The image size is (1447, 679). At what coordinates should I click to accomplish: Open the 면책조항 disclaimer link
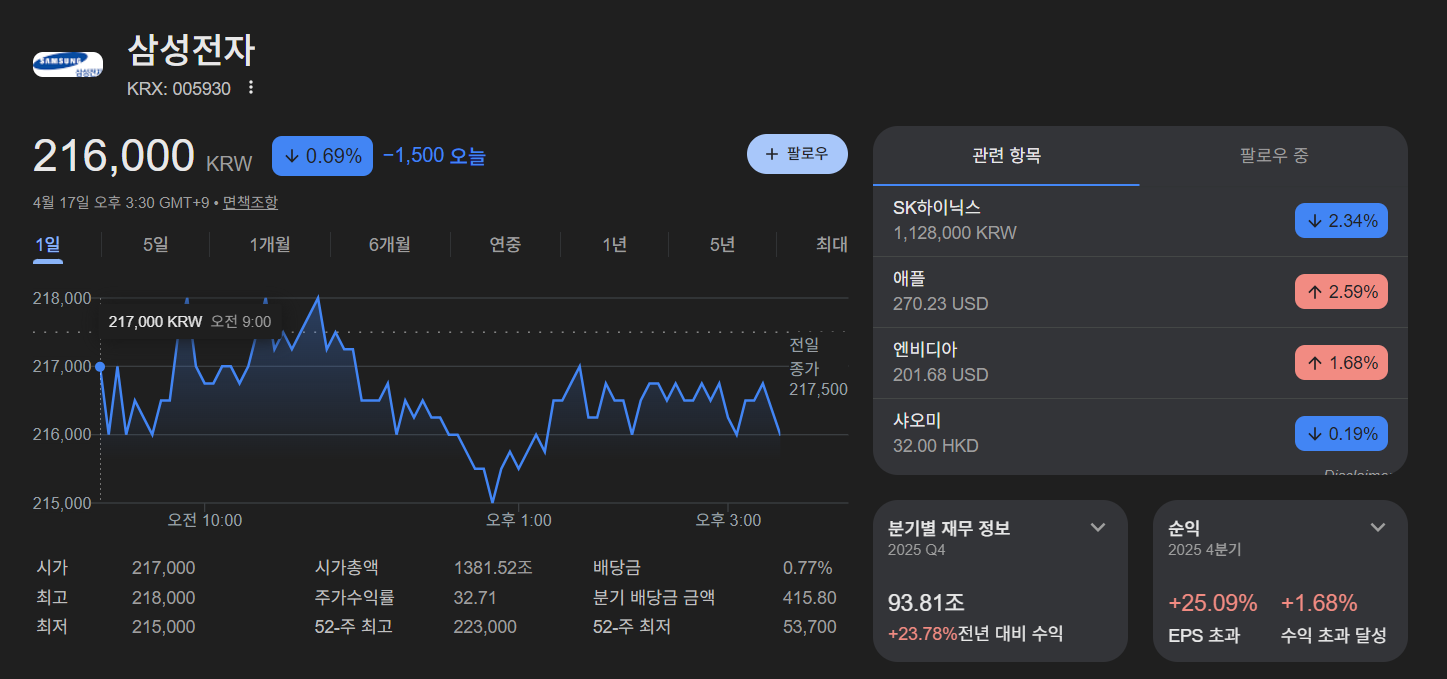250,202
